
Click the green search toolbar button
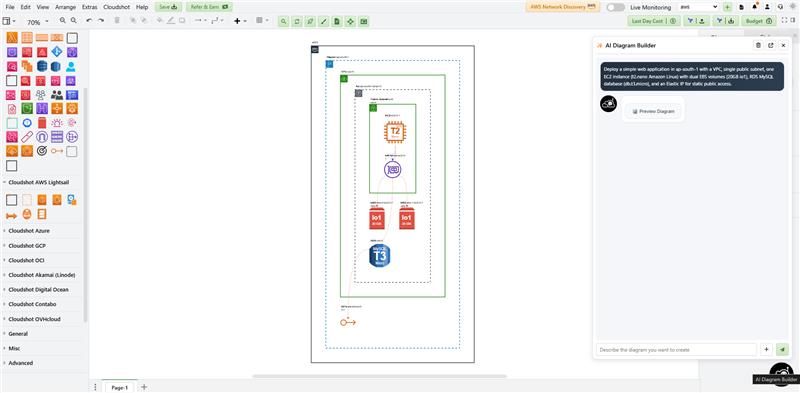pos(284,21)
